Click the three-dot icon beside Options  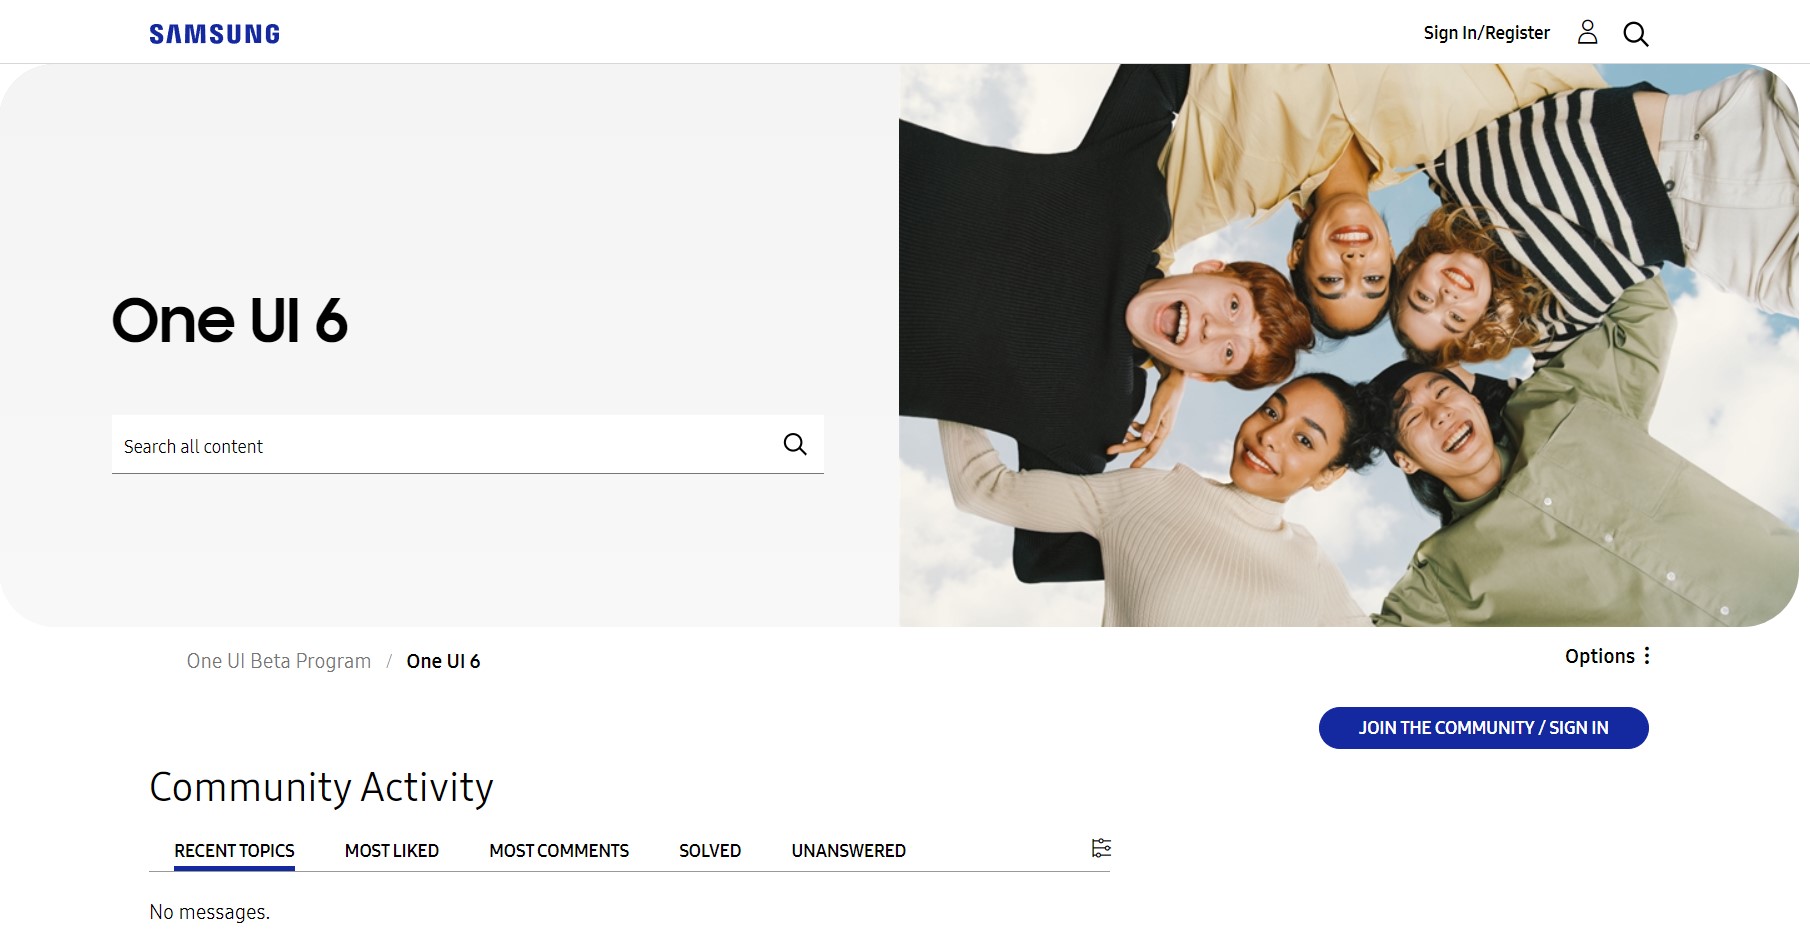(1646, 656)
